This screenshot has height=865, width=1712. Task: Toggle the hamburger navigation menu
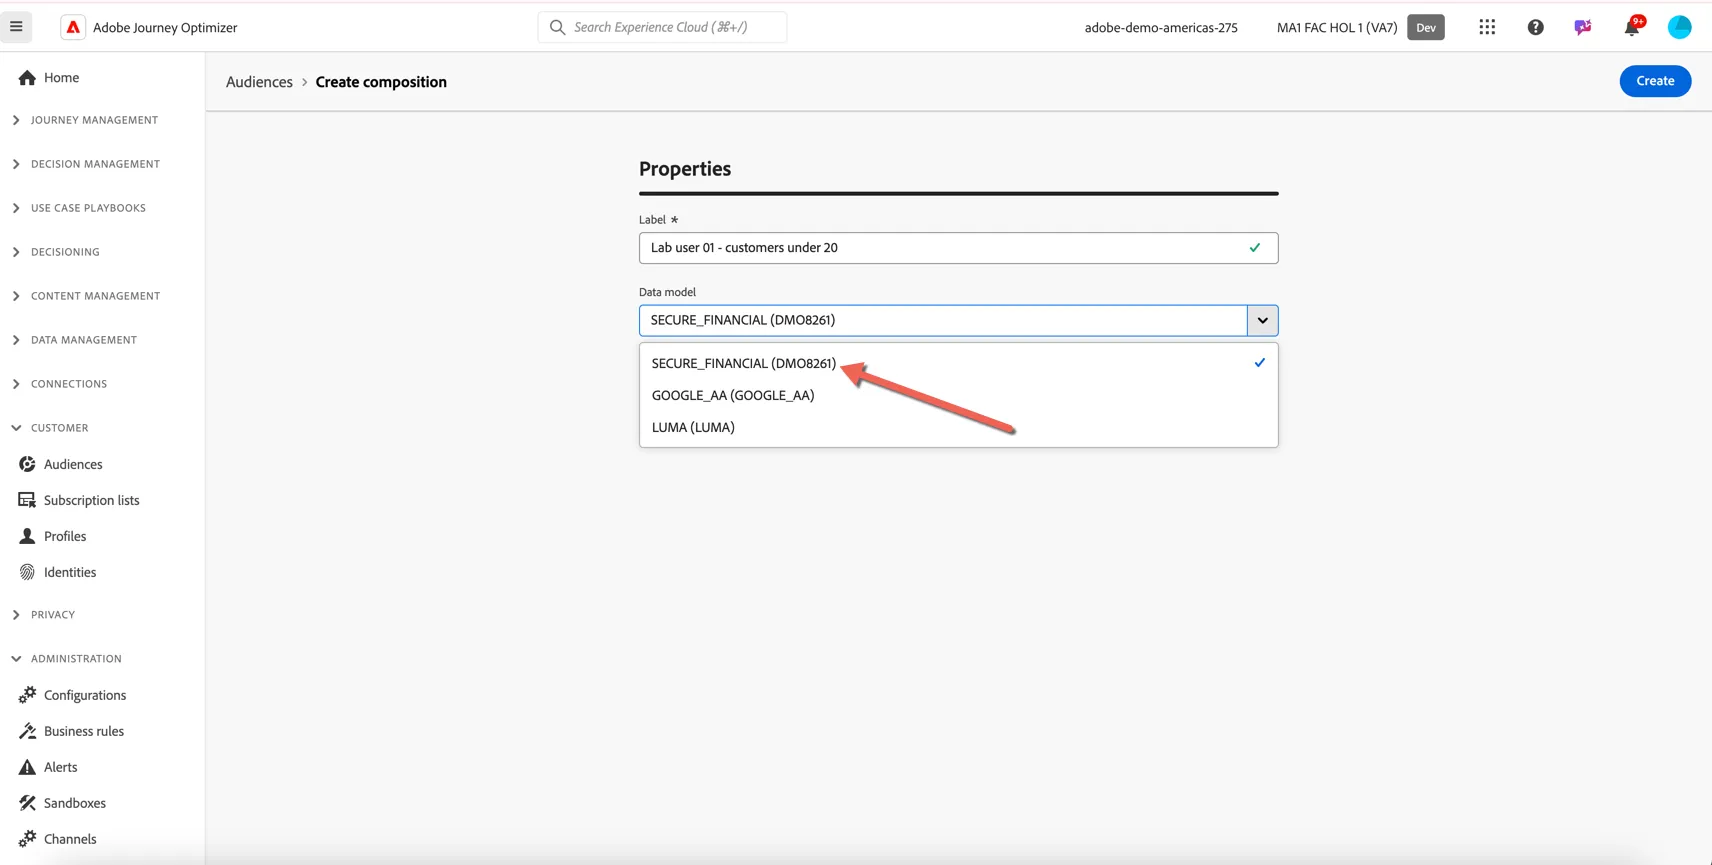[x=16, y=27]
